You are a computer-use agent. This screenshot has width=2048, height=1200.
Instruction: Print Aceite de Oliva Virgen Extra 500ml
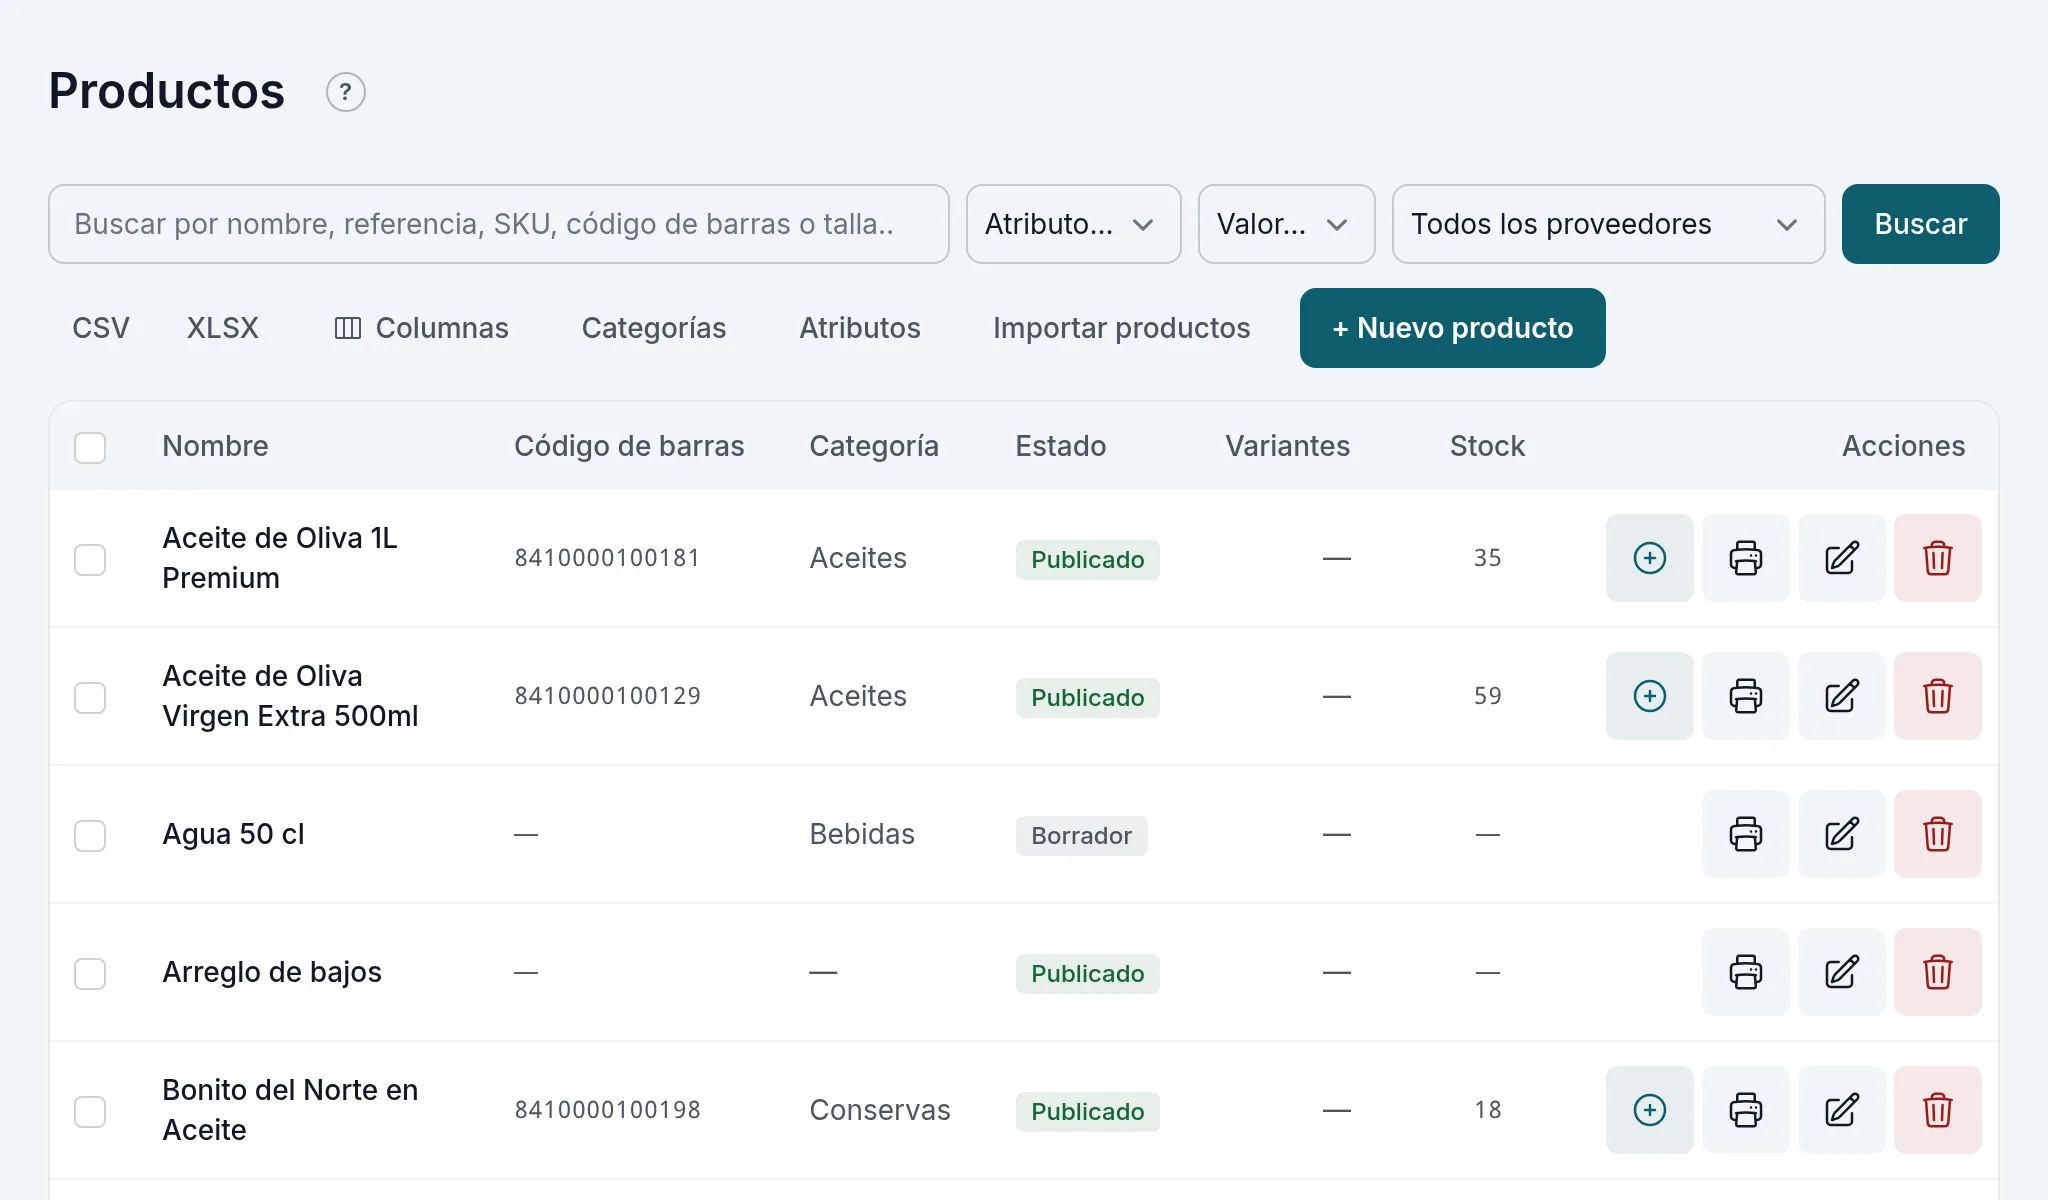1745,696
